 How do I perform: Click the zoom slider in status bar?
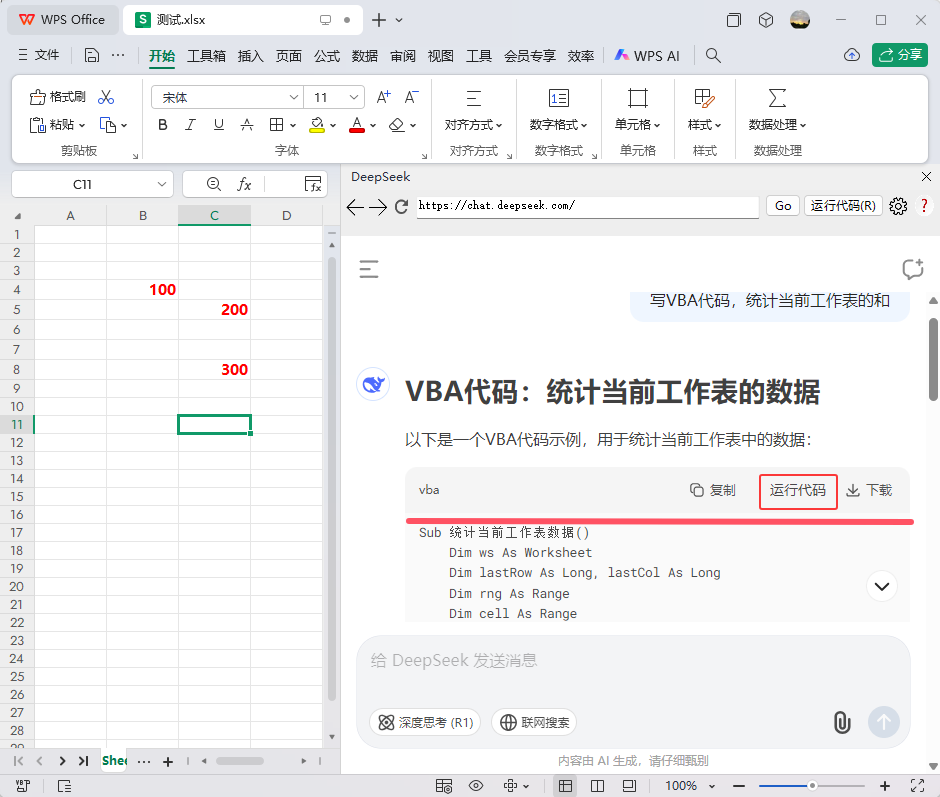(812, 786)
